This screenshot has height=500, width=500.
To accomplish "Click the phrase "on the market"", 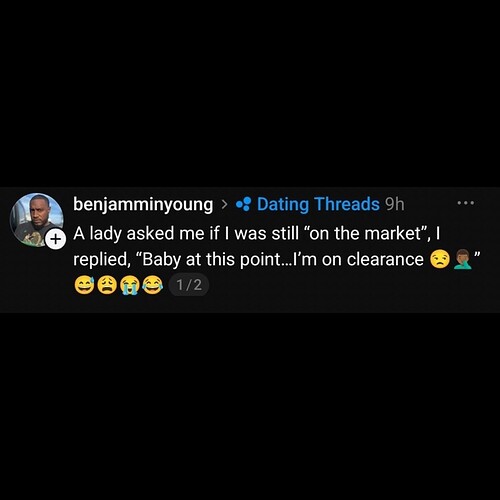I will pos(365,233).
